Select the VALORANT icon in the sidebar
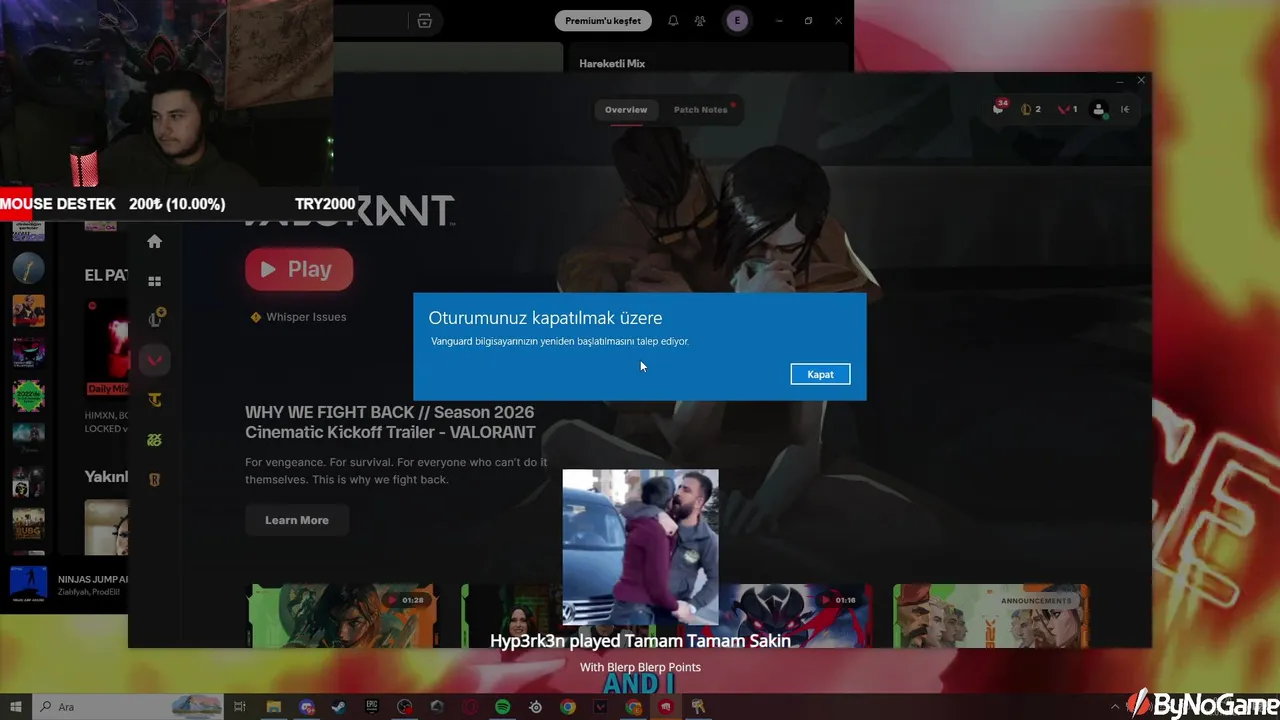The image size is (1280, 720). 154,359
